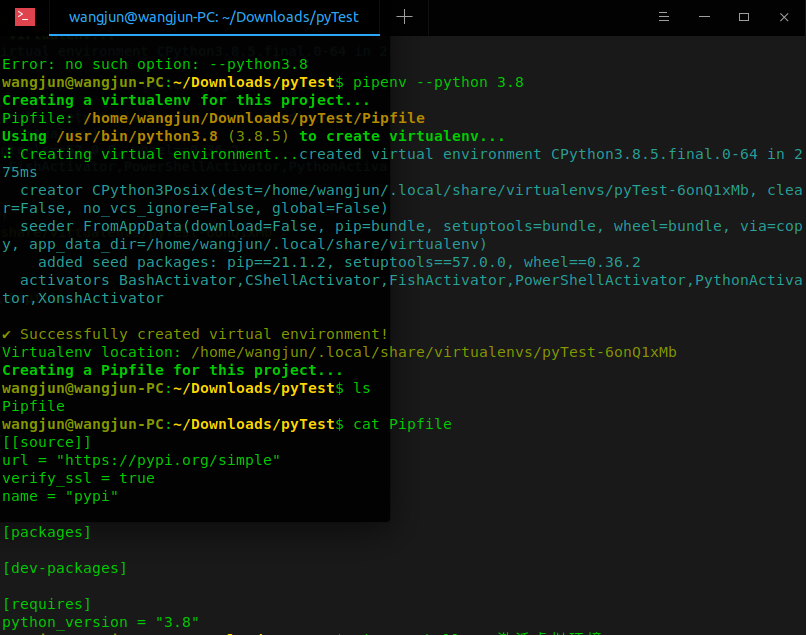Click 'verify_ssl = true' line
This screenshot has width=806, height=635.
78,478
